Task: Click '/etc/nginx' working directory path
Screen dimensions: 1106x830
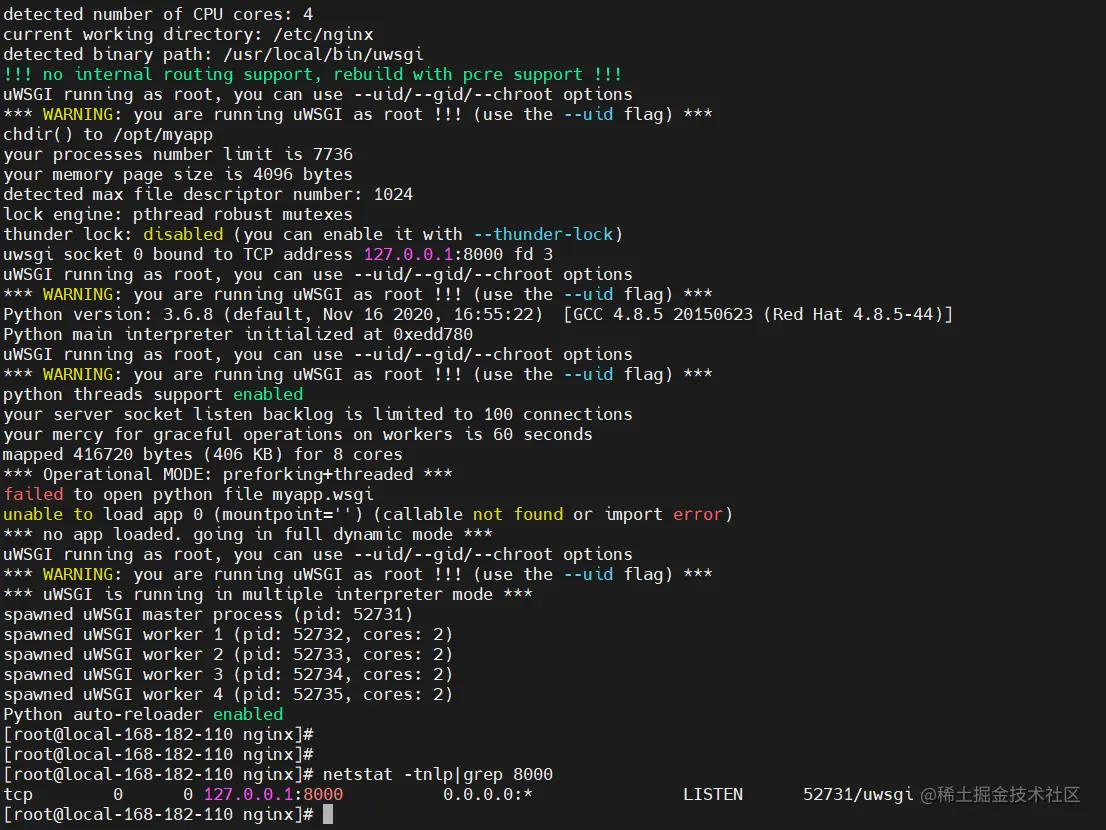Action: pyautogui.click(x=323, y=35)
